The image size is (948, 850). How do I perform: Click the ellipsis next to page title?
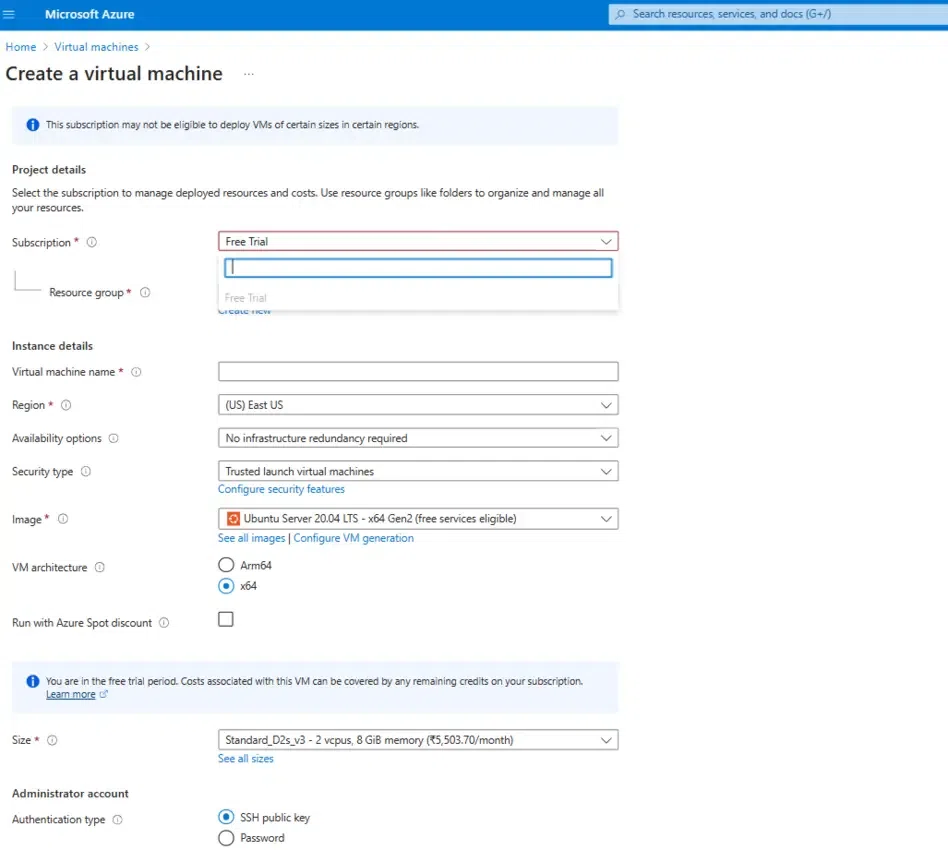pos(249,74)
